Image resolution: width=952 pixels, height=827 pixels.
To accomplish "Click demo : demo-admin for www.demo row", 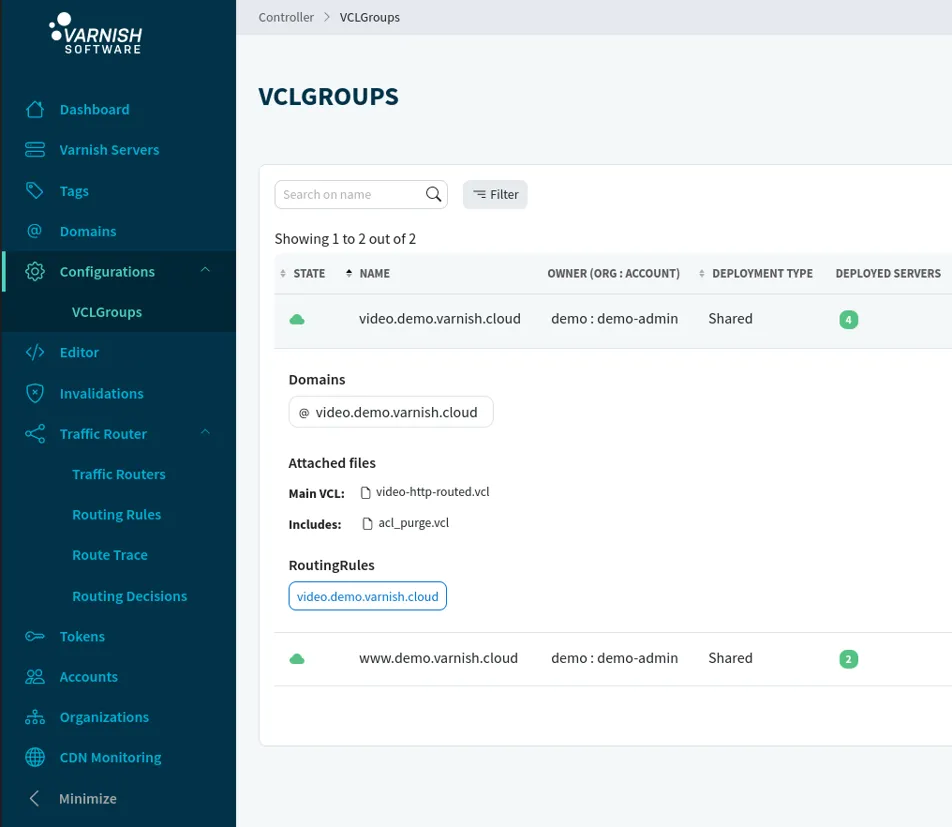I will tap(614, 658).
